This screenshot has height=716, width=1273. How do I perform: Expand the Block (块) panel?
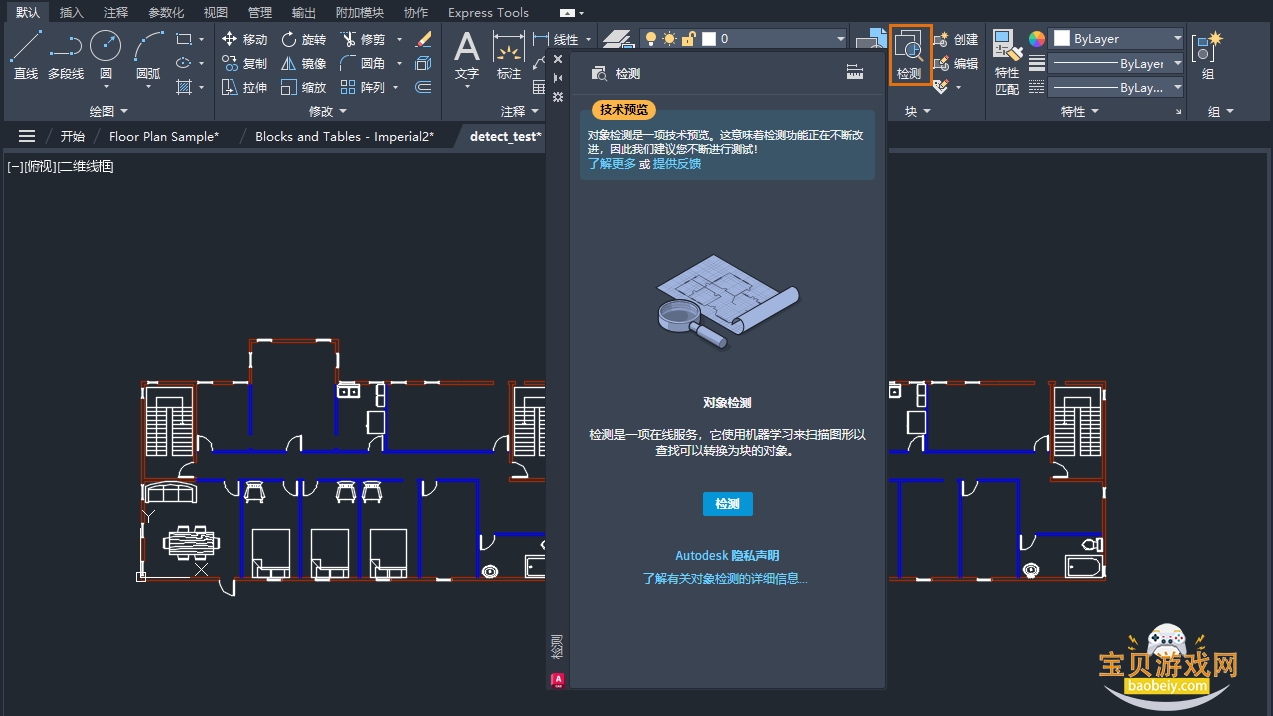click(x=917, y=111)
